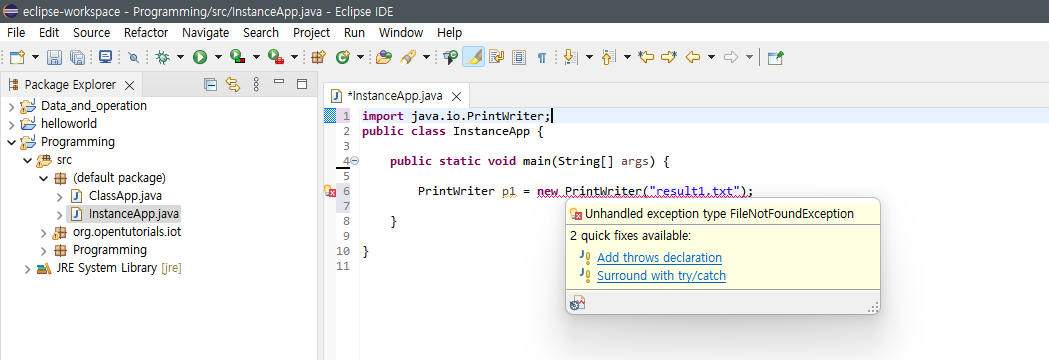Click the Search flashlight toolbar icon
Viewport: 1049px width, 360px height.
(407, 58)
